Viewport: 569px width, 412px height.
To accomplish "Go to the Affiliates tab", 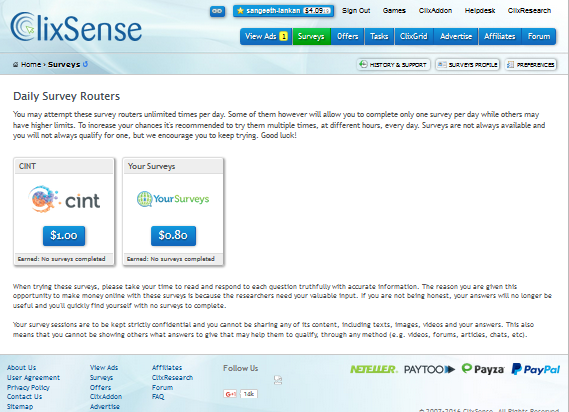I will [x=500, y=36].
